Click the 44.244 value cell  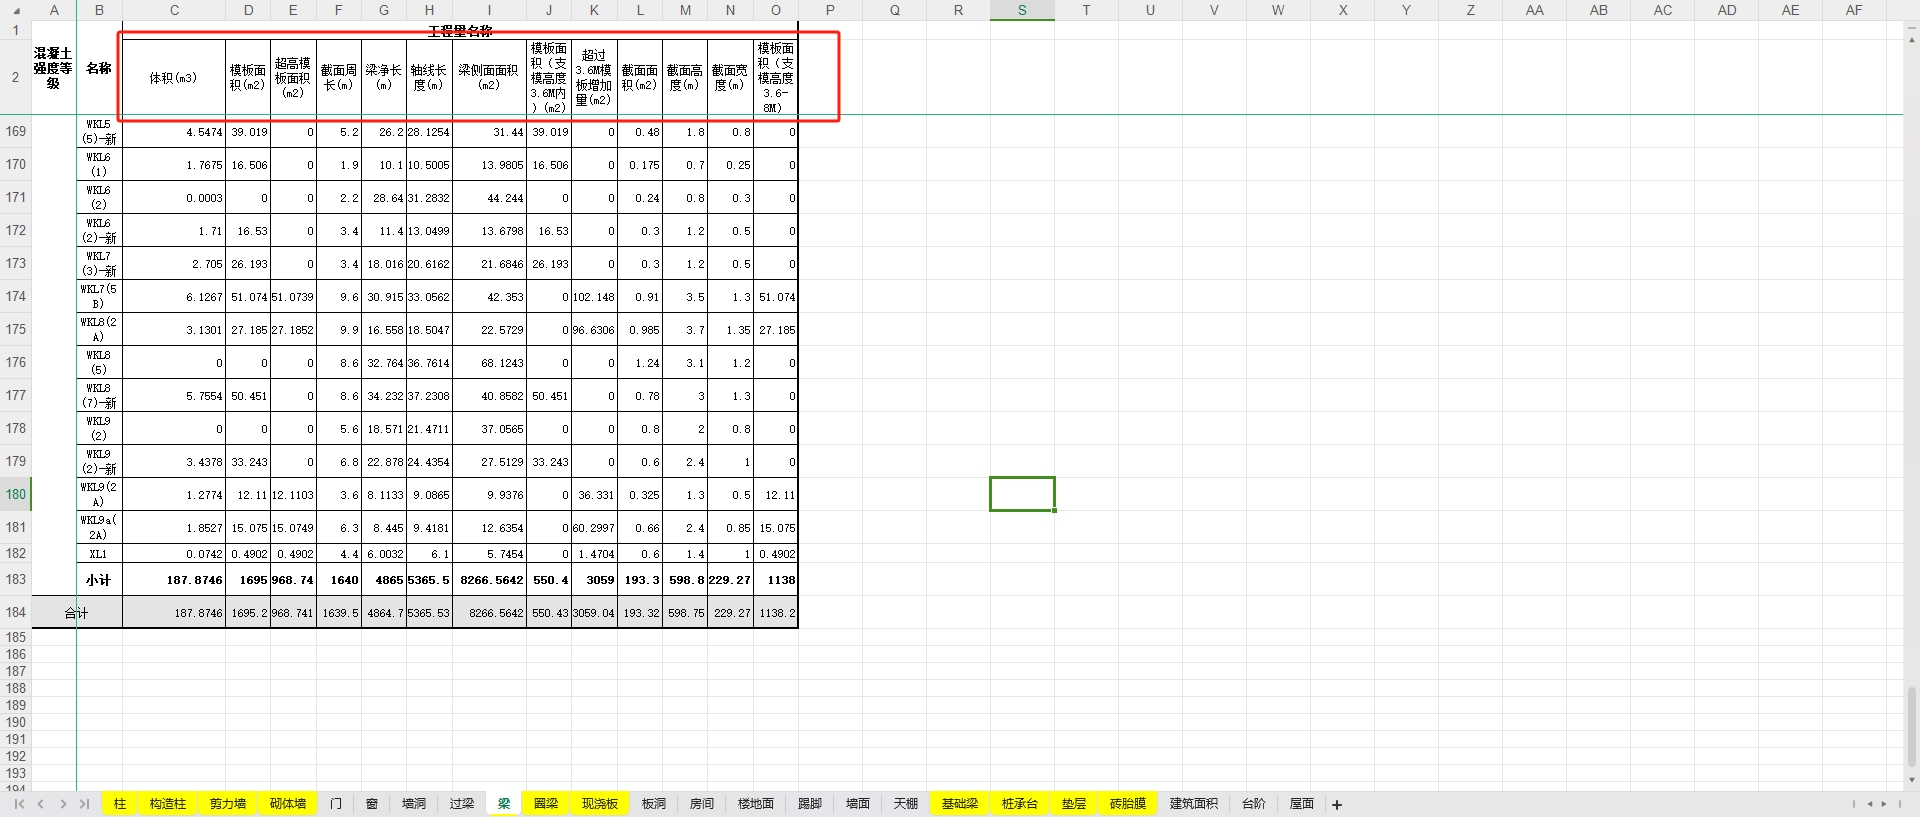point(489,198)
